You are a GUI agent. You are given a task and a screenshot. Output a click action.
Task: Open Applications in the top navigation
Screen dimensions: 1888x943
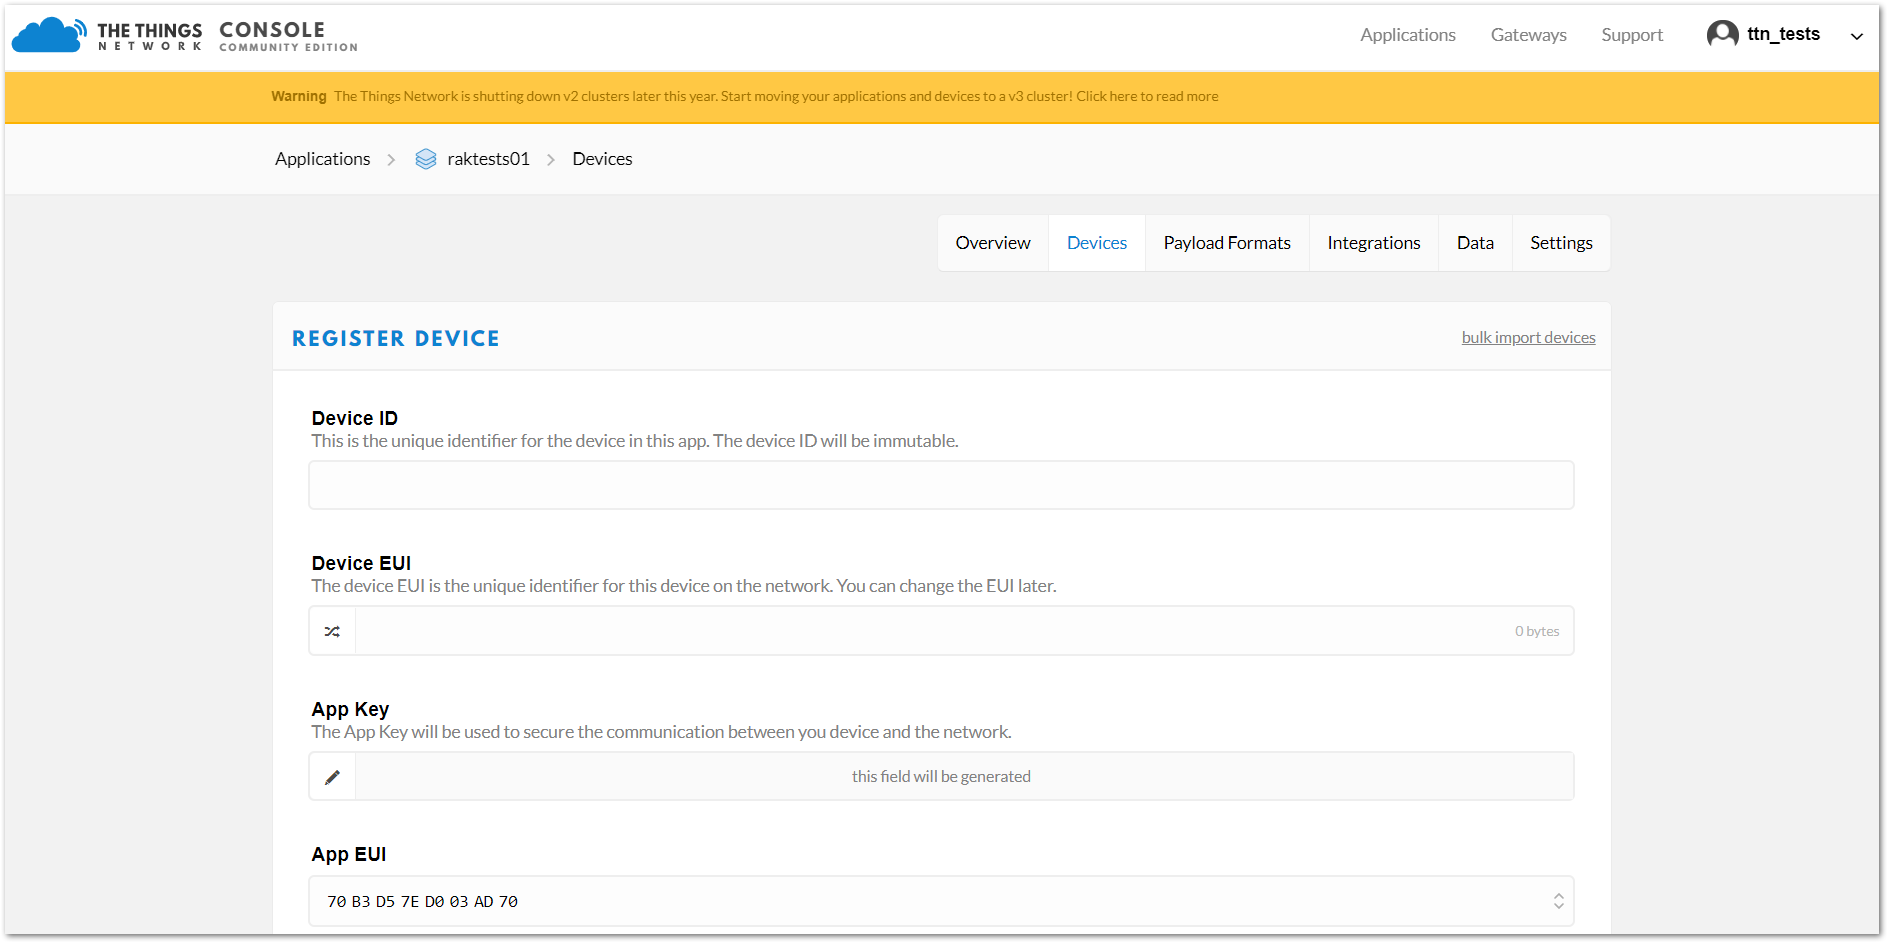click(1407, 35)
